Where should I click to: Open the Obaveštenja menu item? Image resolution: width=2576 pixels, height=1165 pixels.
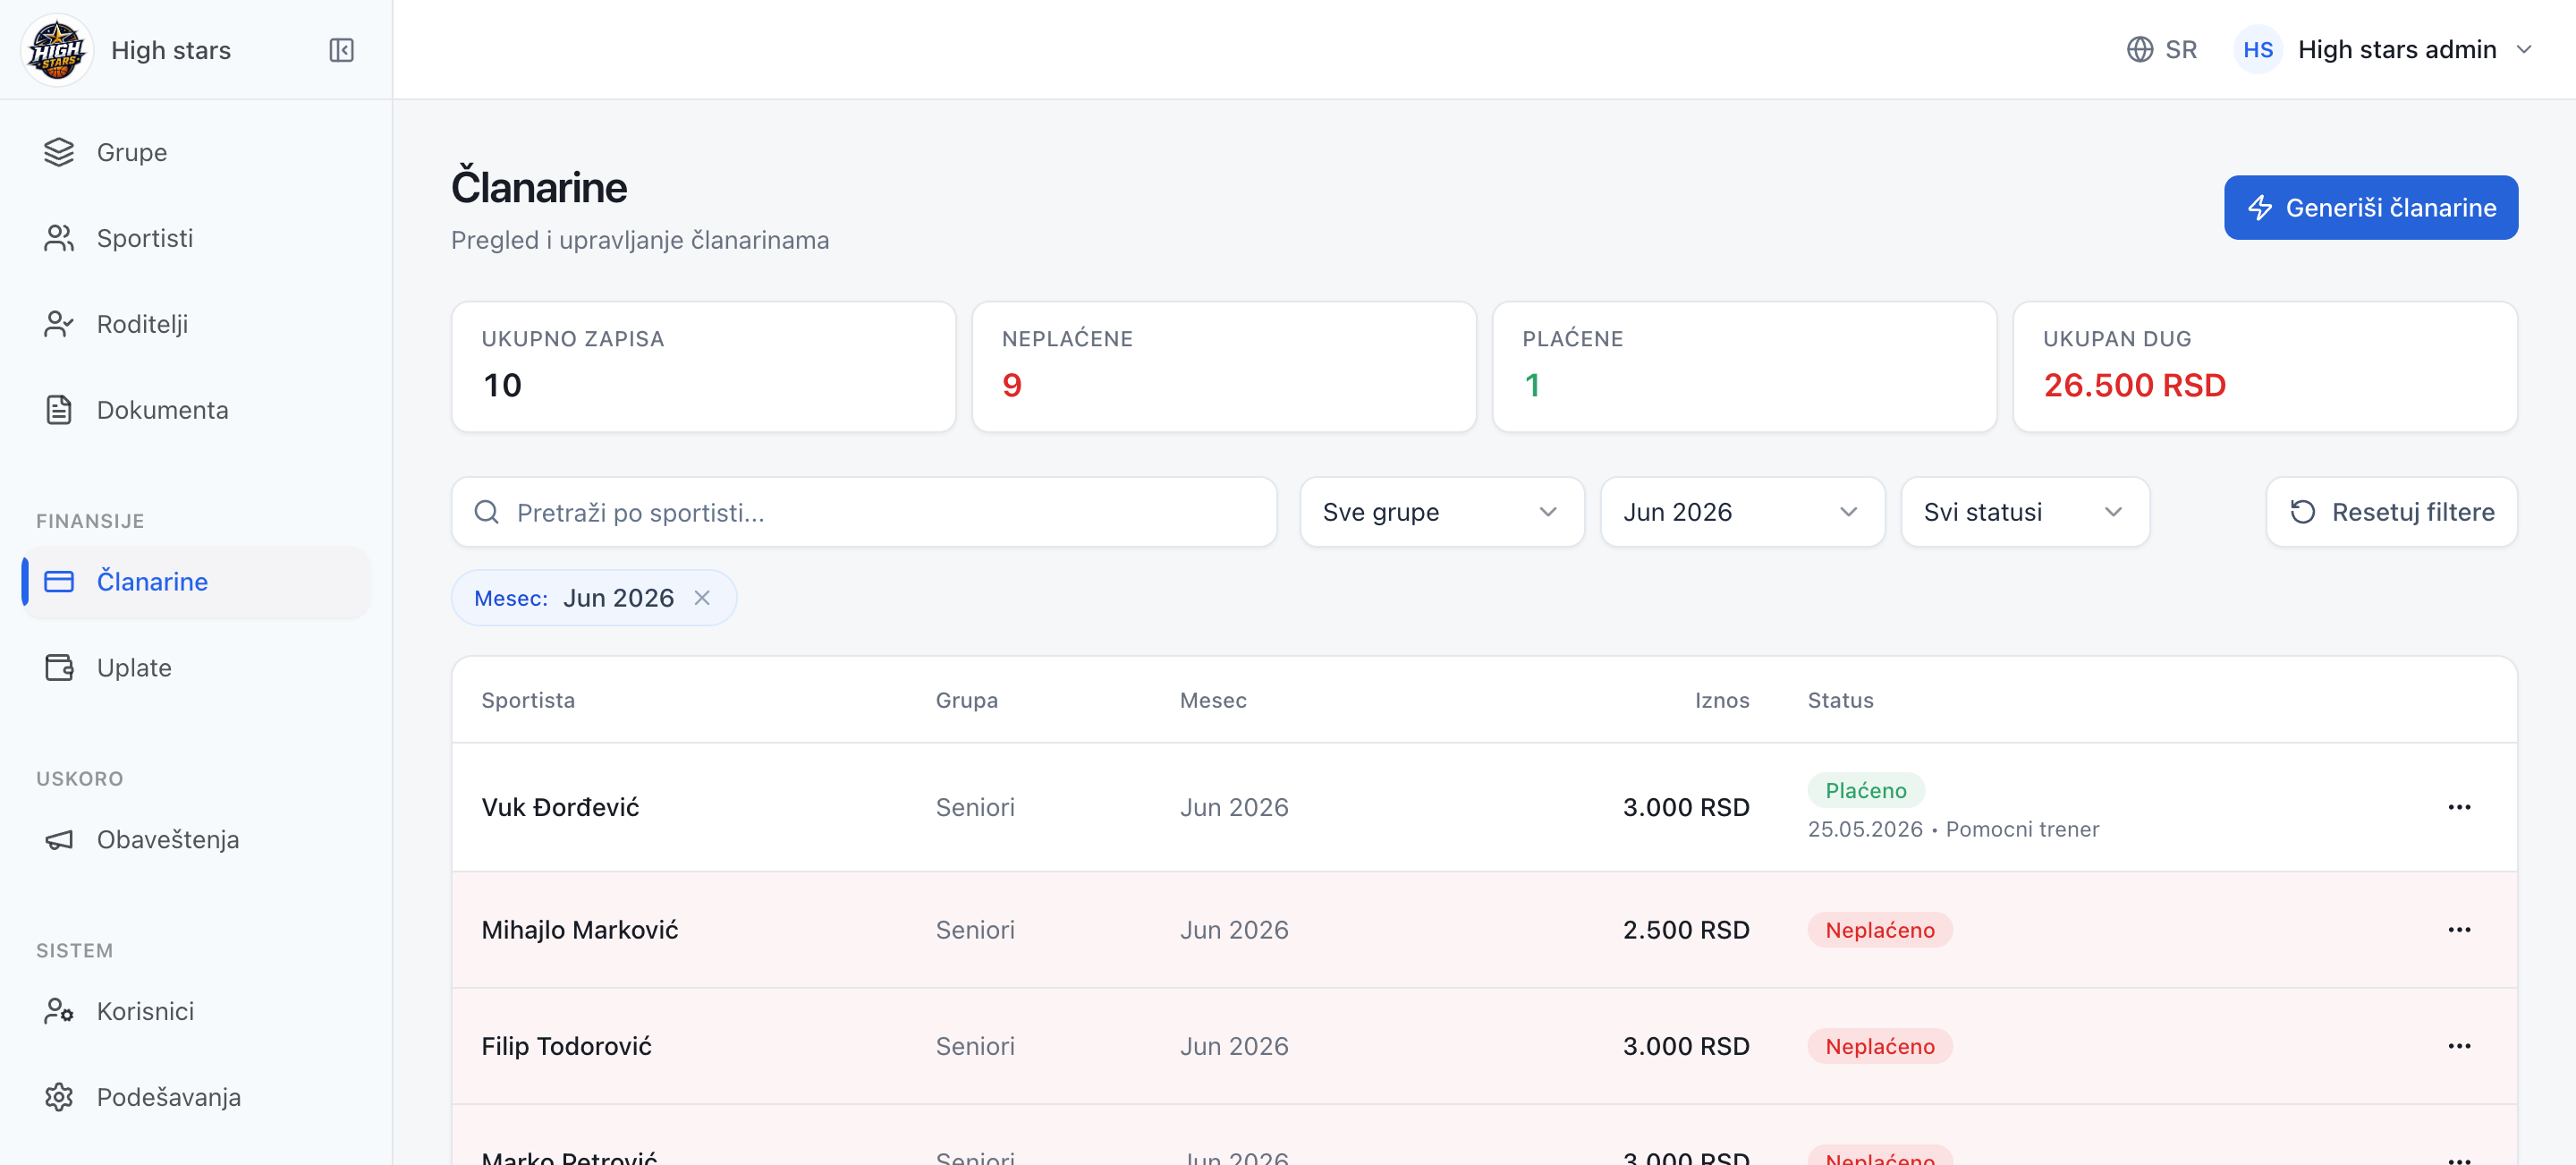197,840
